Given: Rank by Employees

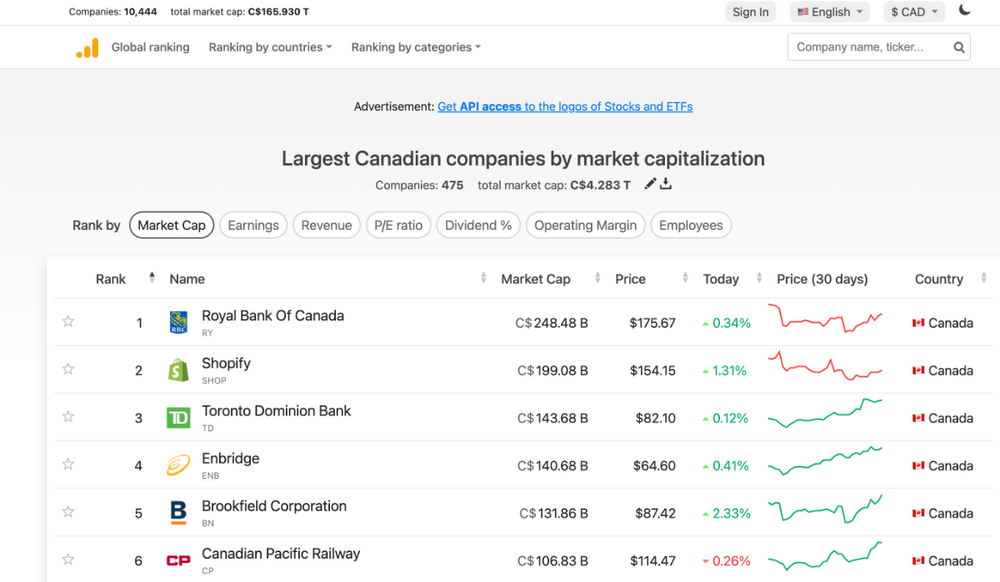Looking at the screenshot, I should coord(691,225).
